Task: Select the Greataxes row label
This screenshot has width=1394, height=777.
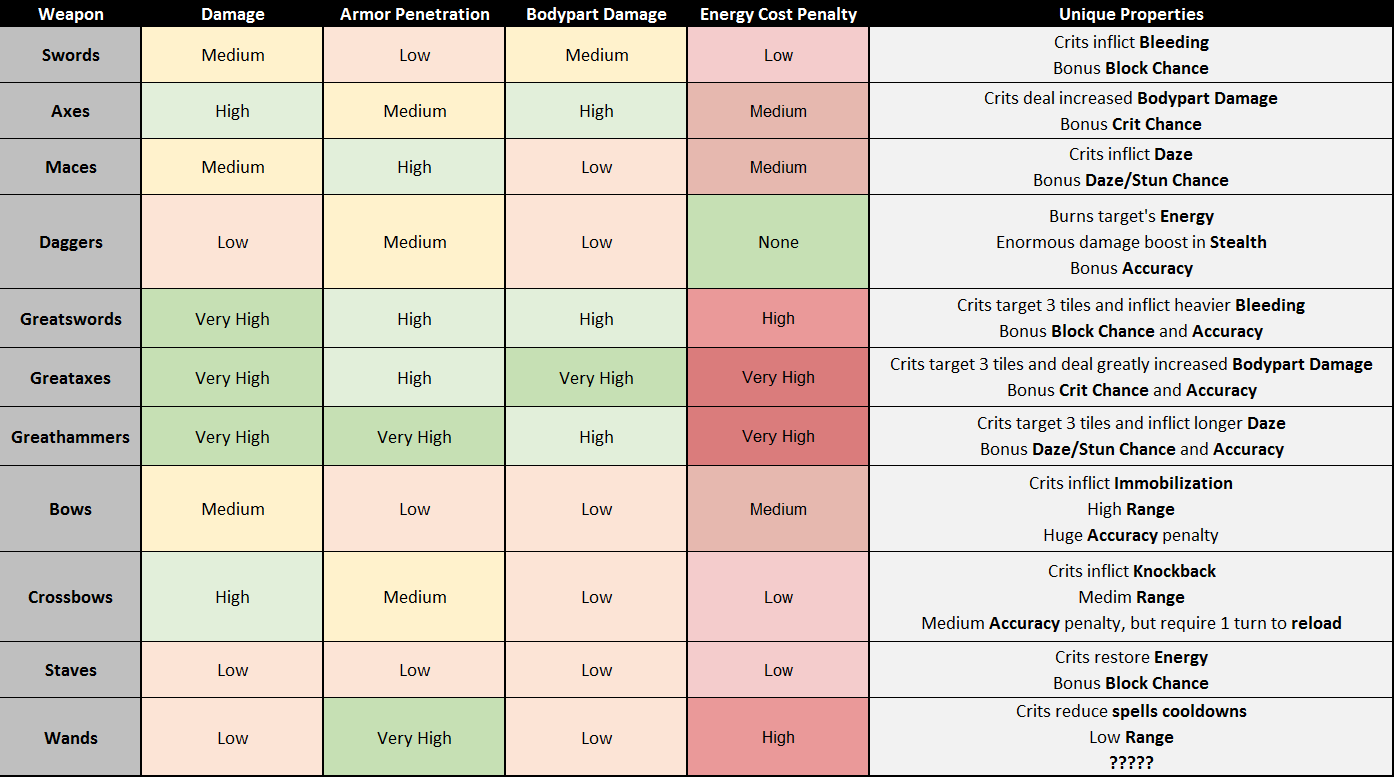Action: pos(70,378)
